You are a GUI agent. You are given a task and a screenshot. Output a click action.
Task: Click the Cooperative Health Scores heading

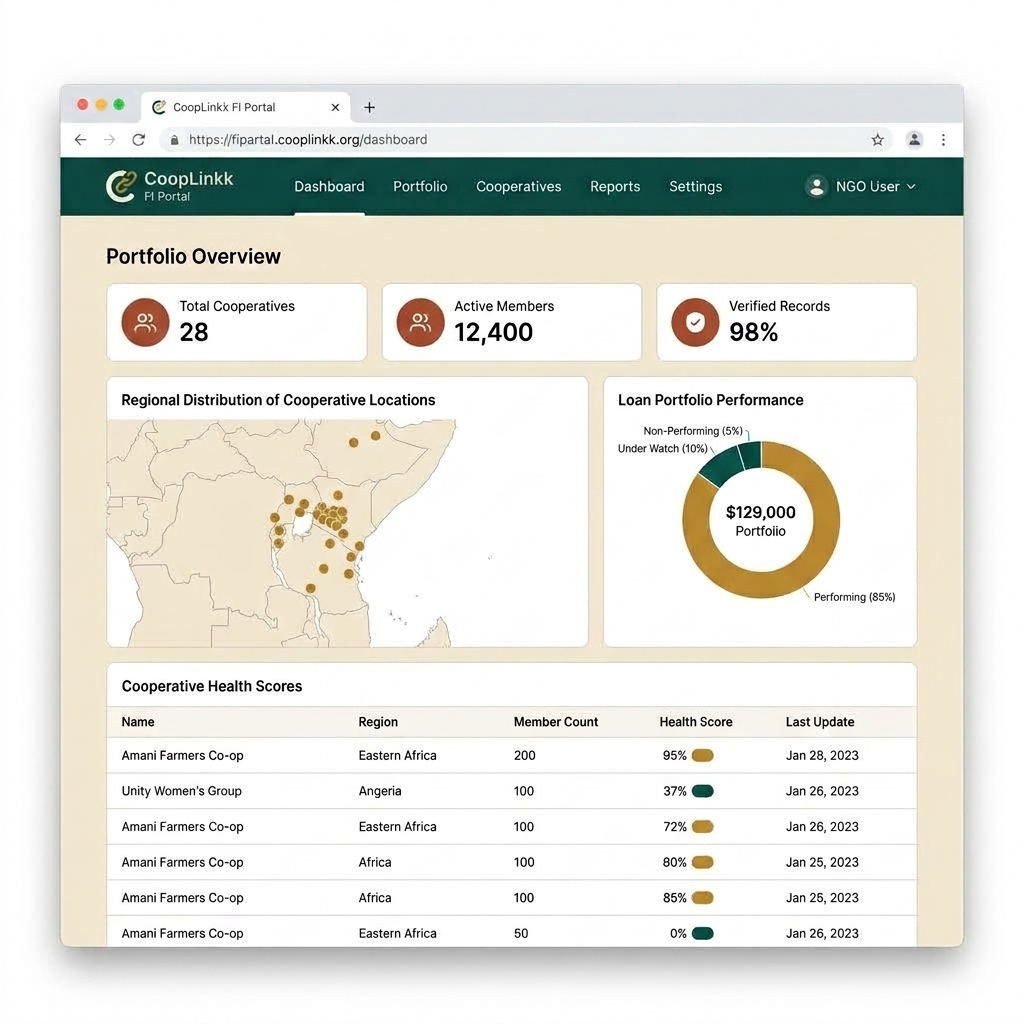[x=212, y=686]
